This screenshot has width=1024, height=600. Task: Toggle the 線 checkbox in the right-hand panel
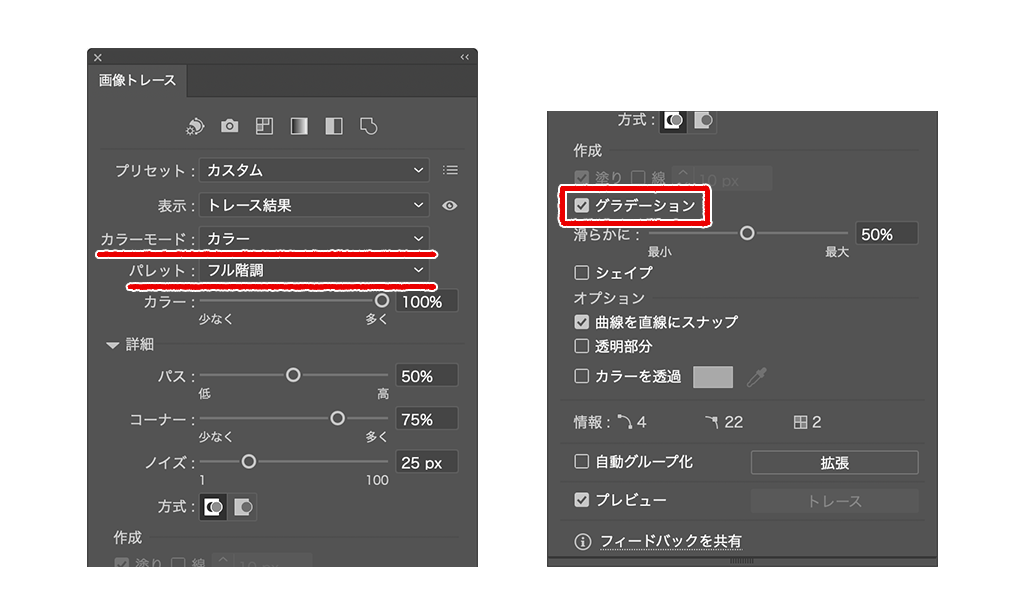638,178
